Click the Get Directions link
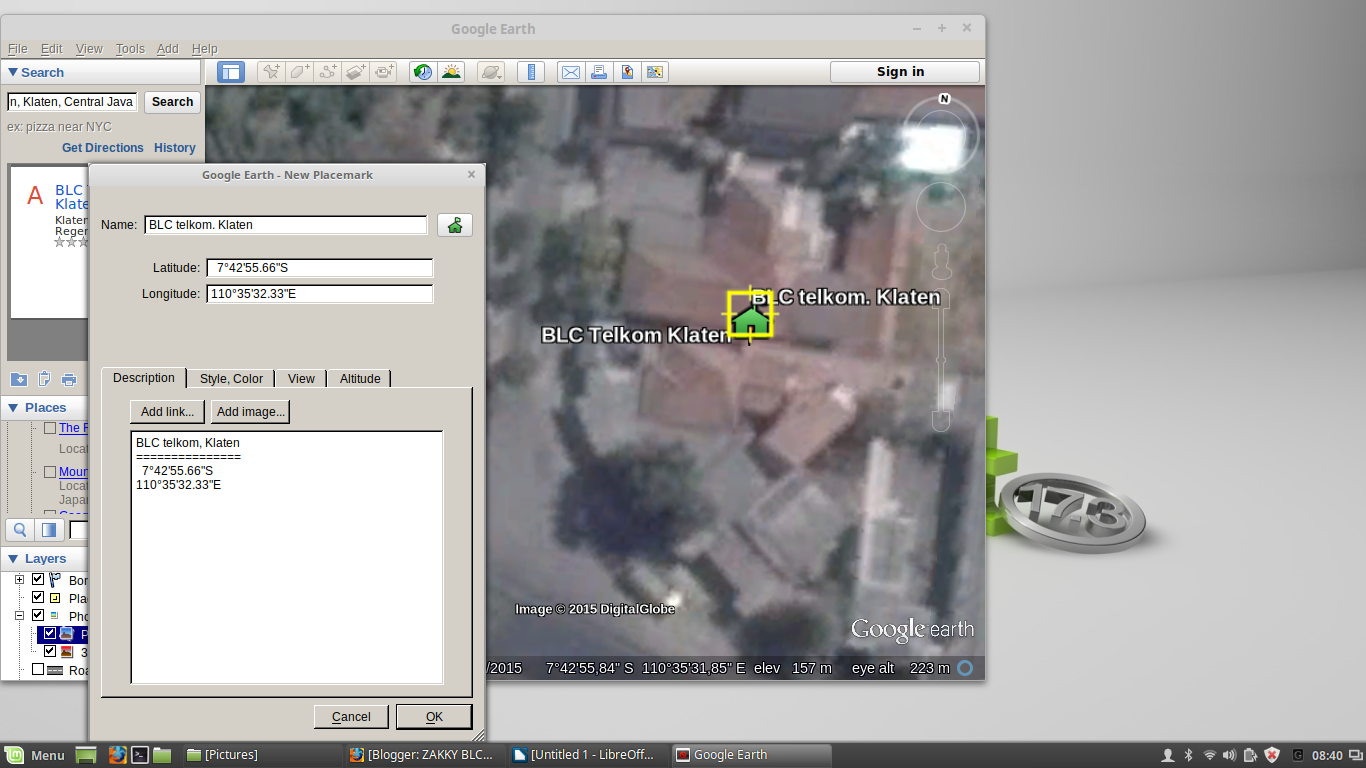This screenshot has height=768, width=1366. click(x=103, y=148)
